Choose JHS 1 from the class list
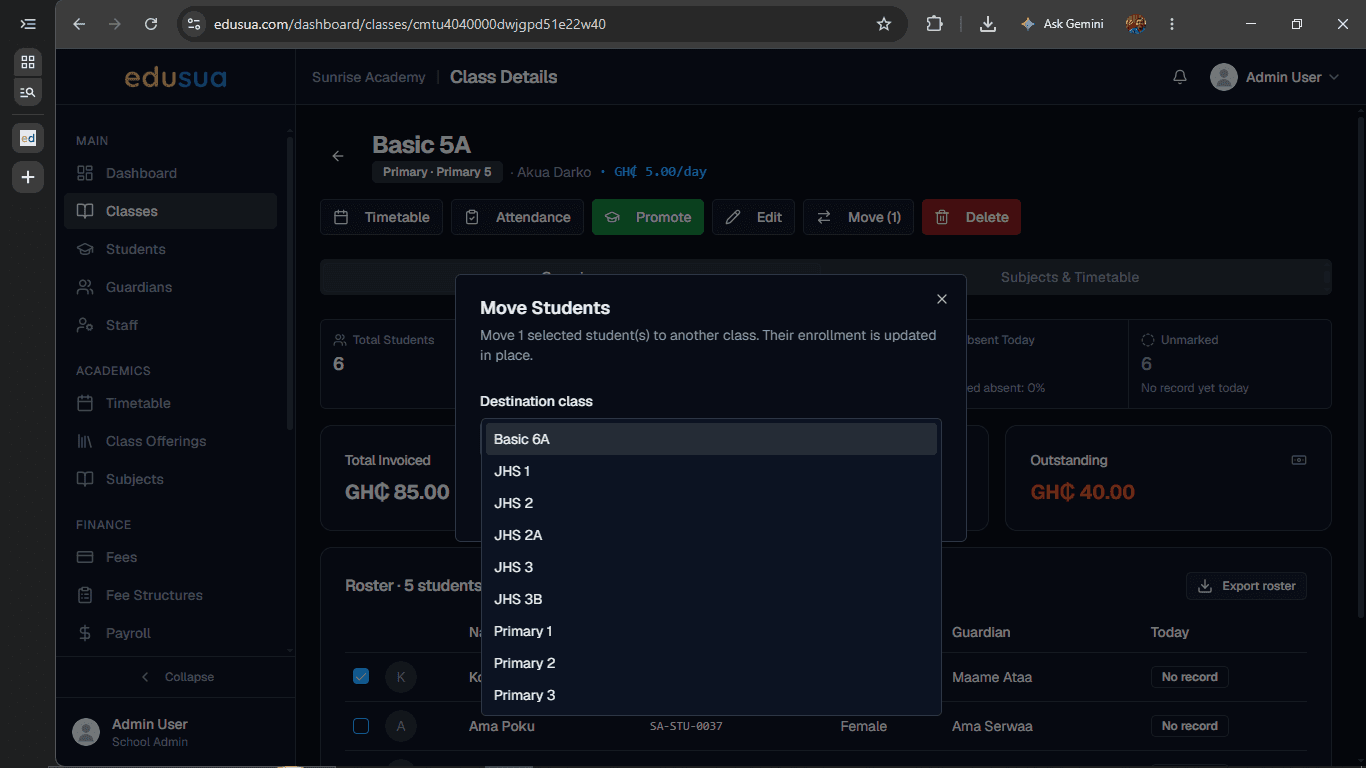The height and width of the screenshot is (768, 1366). coord(711,471)
